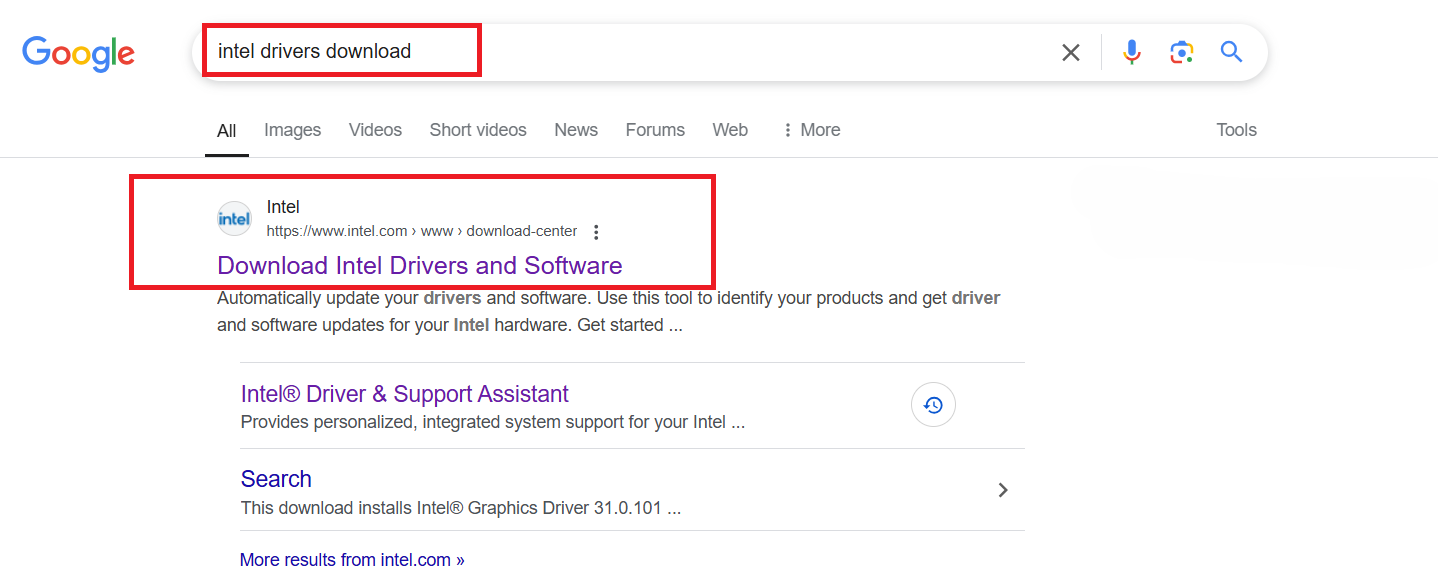Open the More search filters dropdown

(x=811, y=130)
